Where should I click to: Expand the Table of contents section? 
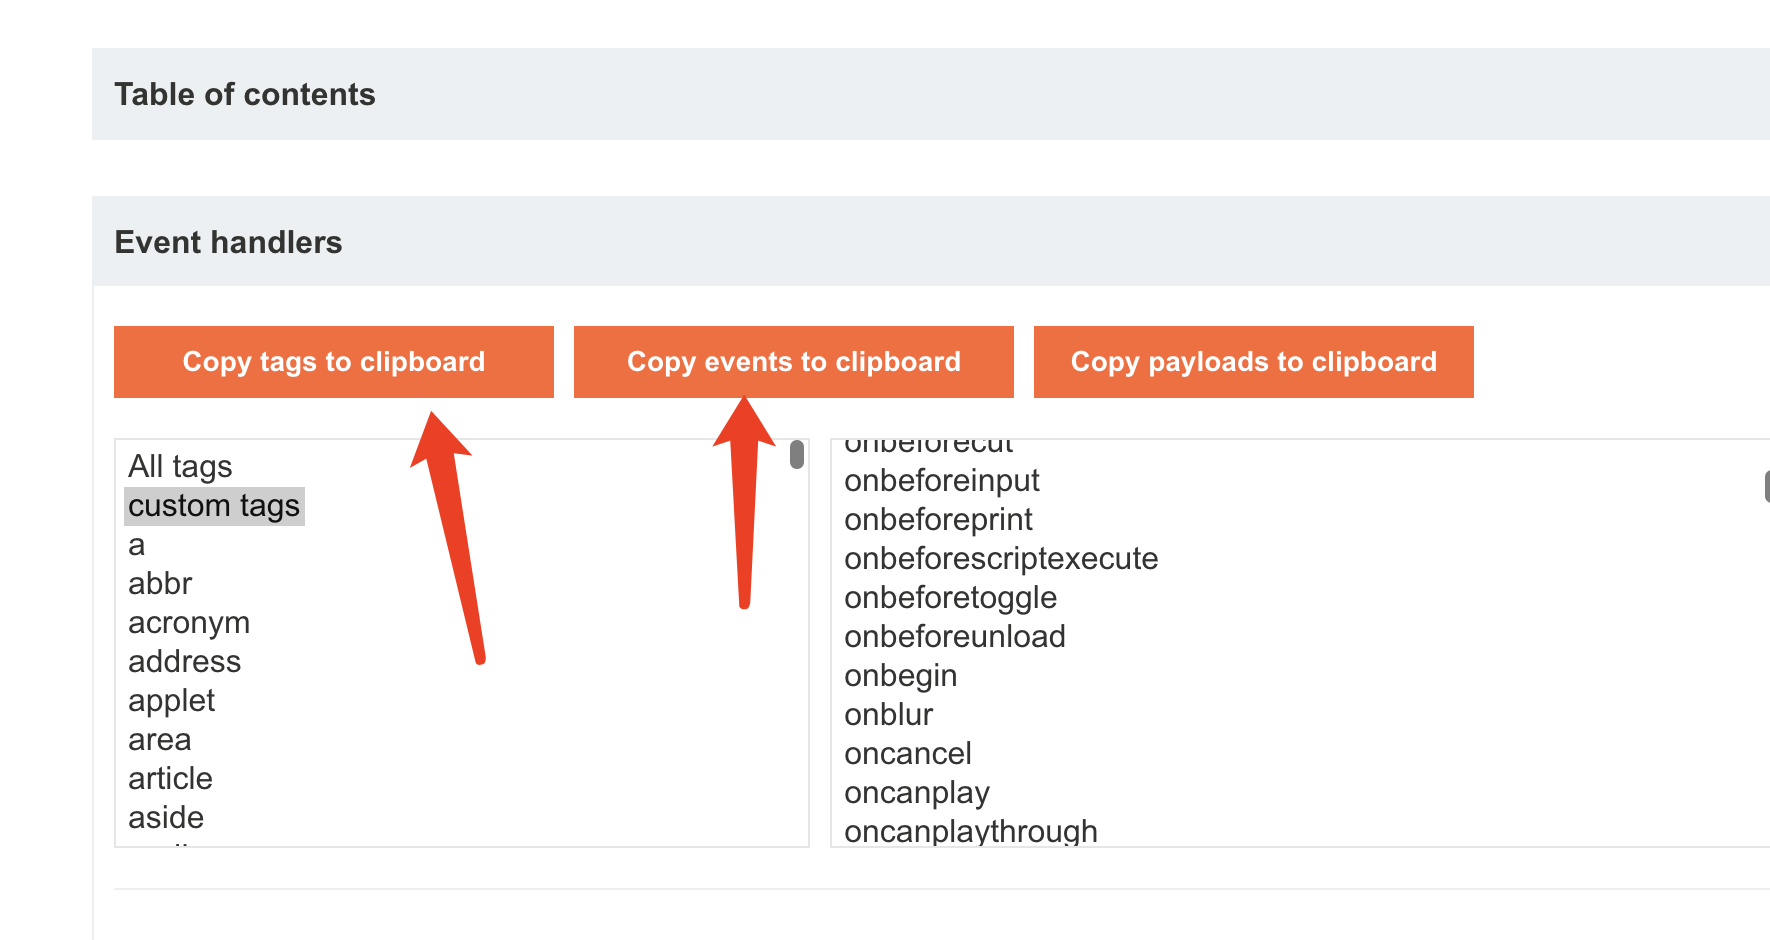click(x=245, y=94)
